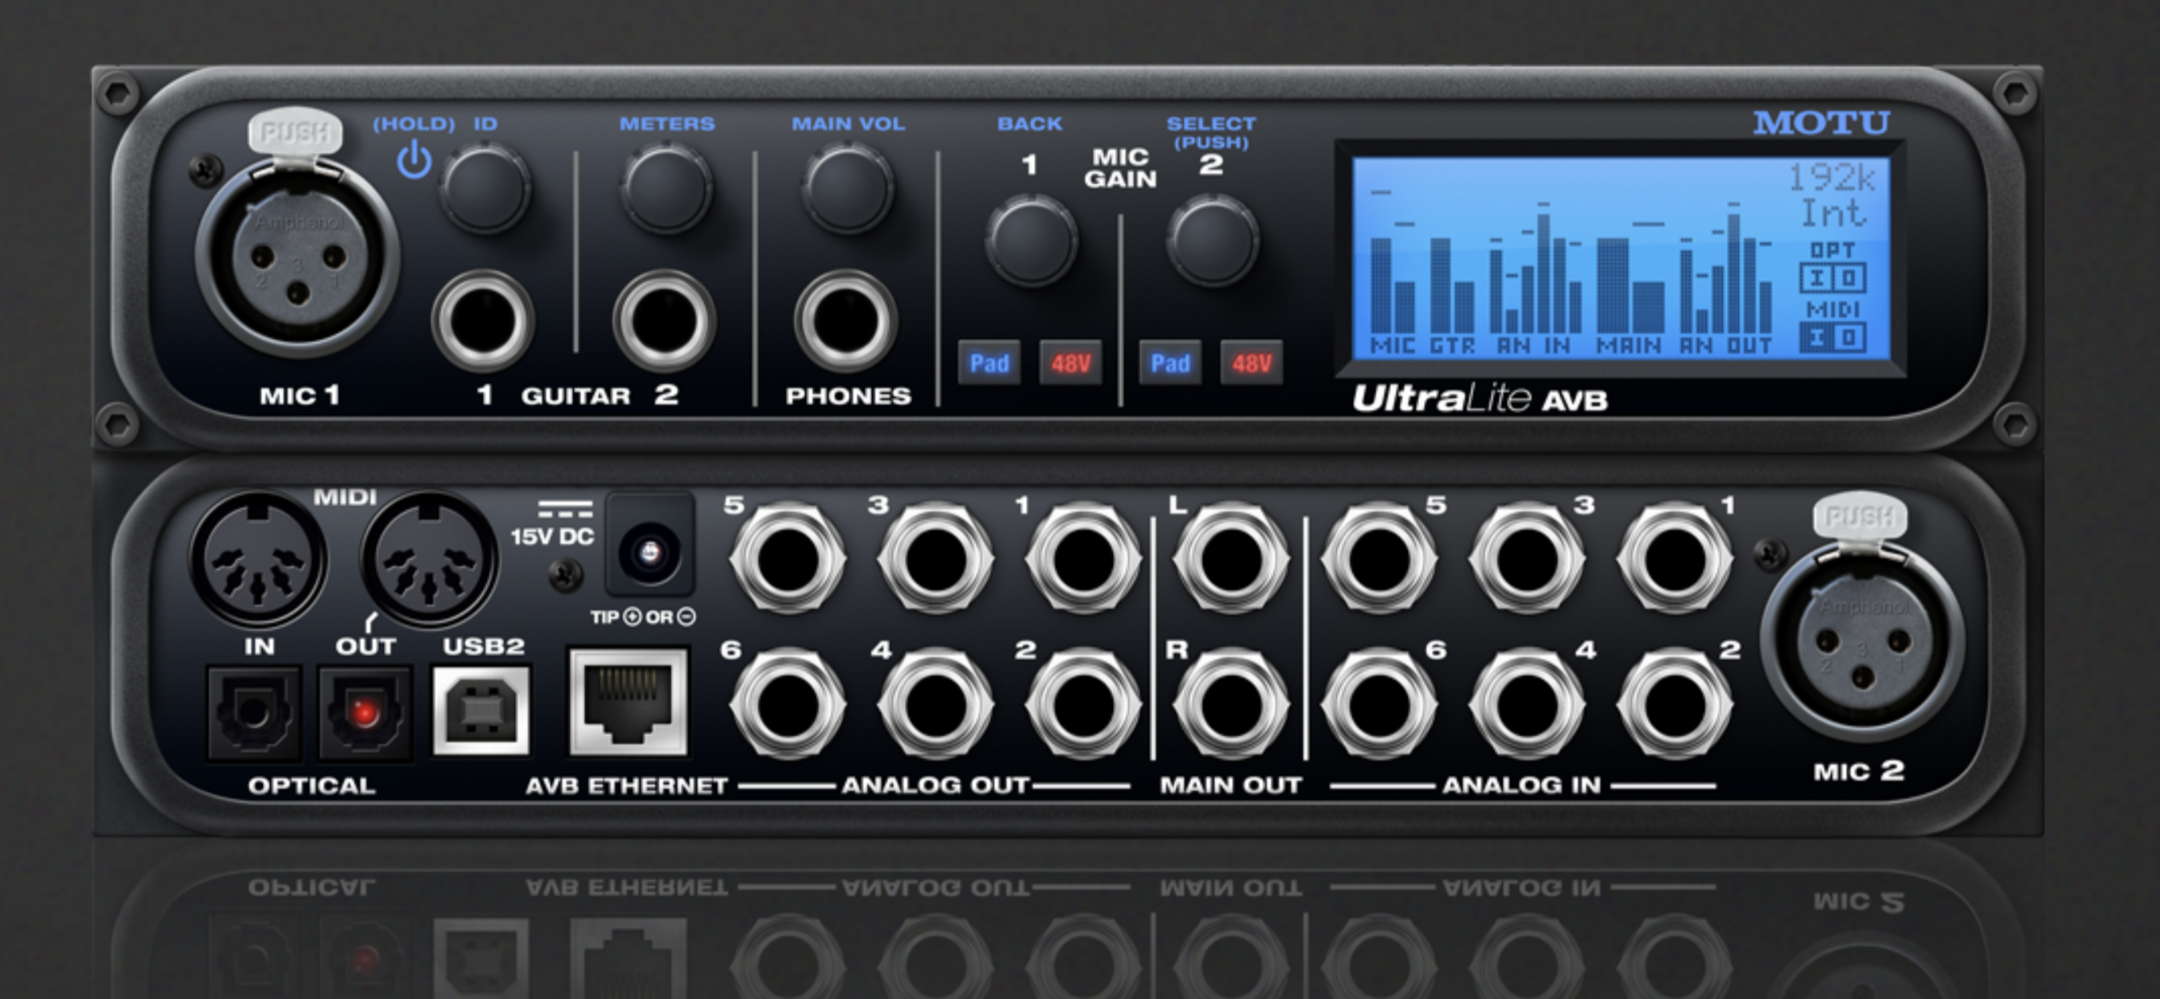Click the blue power icon
This screenshot has width=2160, height=999.
pos(414,161)
